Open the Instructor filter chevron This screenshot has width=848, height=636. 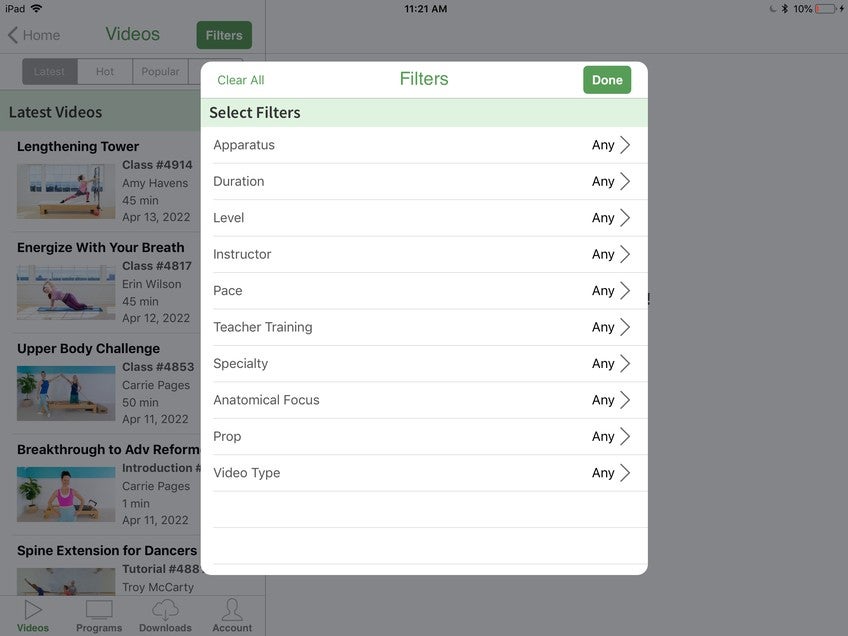click(x=625, y=254)
